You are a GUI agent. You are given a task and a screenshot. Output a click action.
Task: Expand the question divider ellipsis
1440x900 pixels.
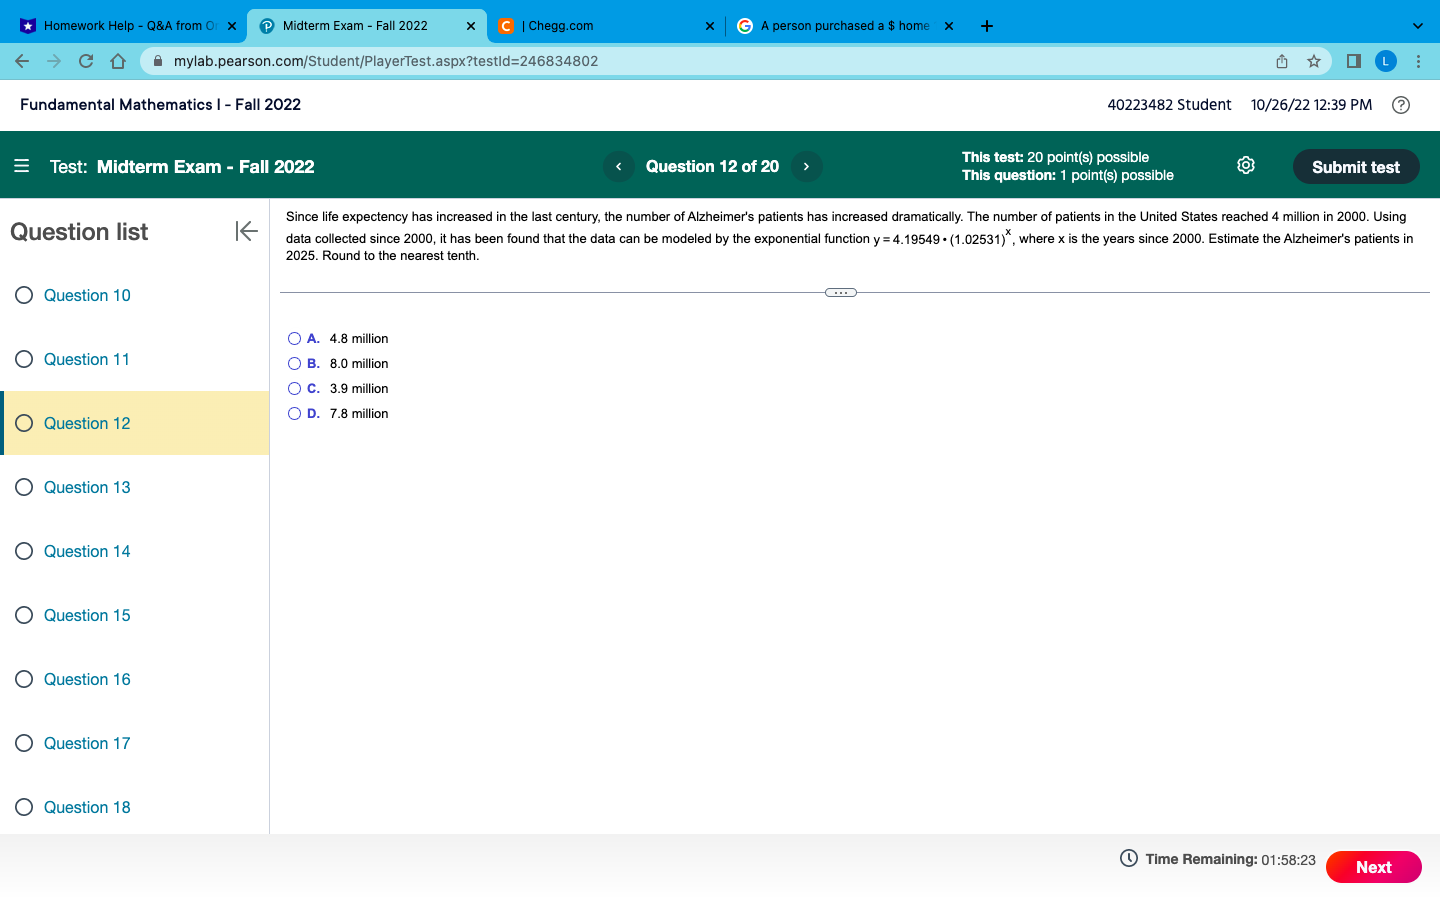(841, 292)
